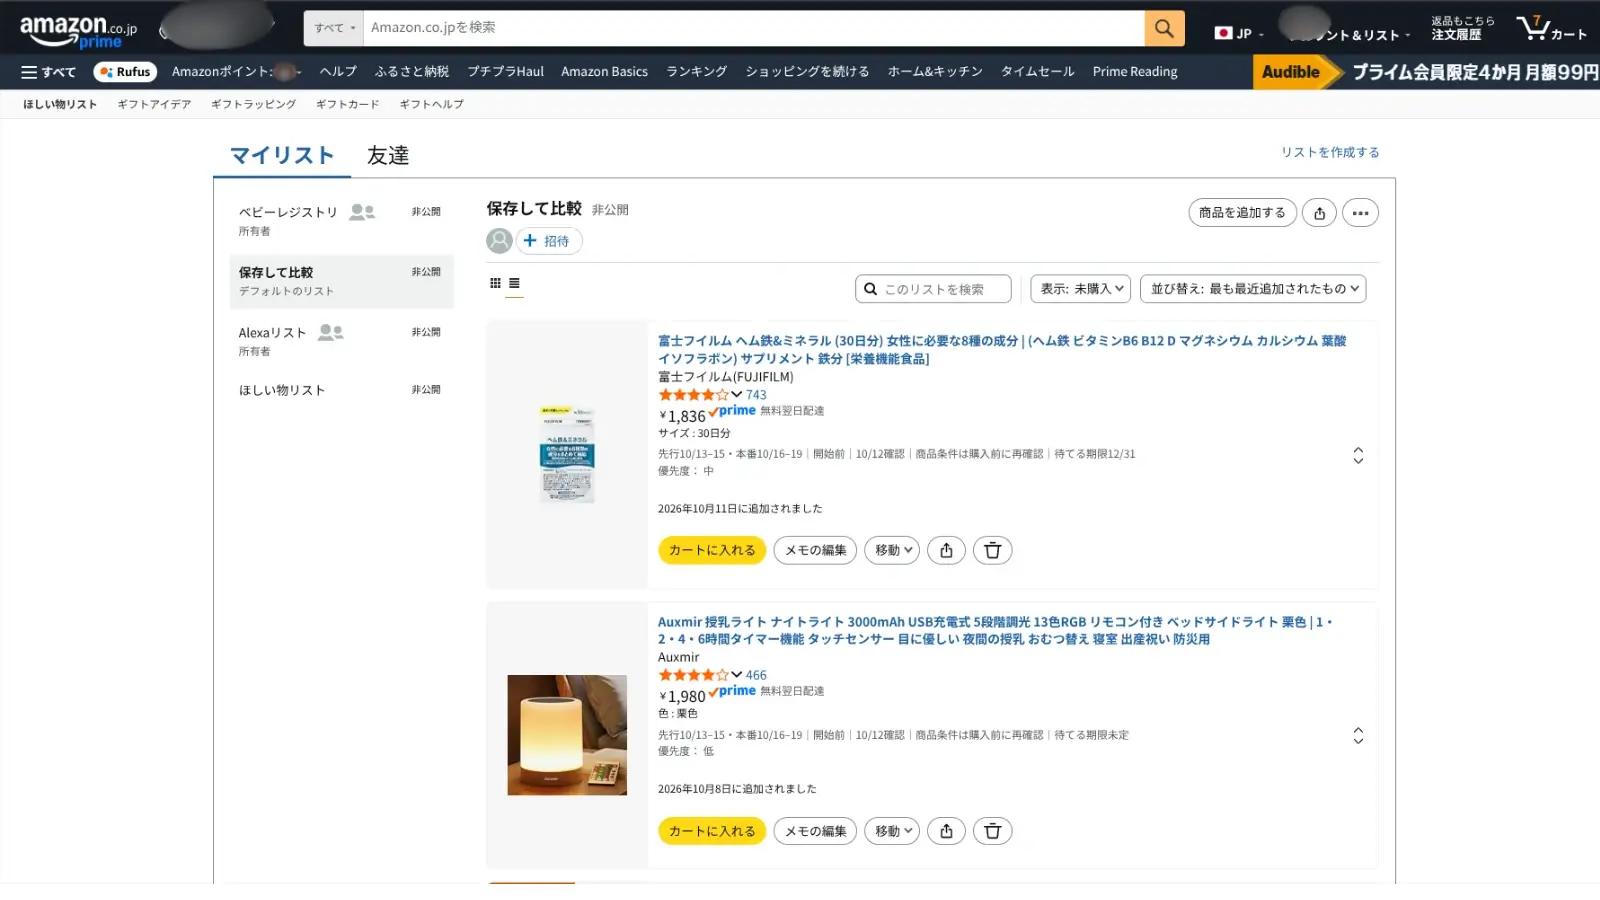Open 移動 dropdown for the 富士フイルム item
1600x900 pixels.
click(x=892, y=550)
